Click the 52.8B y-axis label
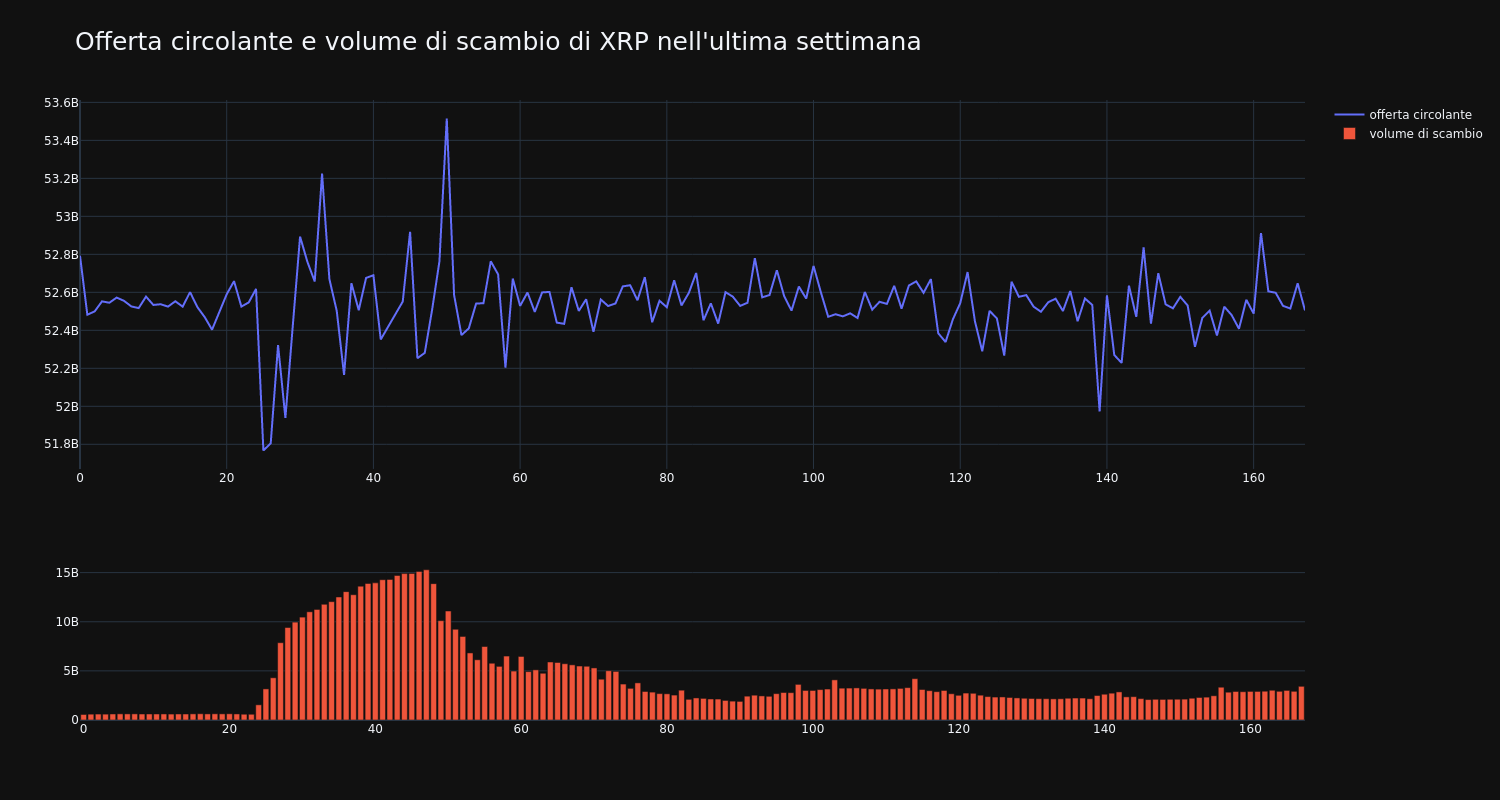 [x=61, y=254]
